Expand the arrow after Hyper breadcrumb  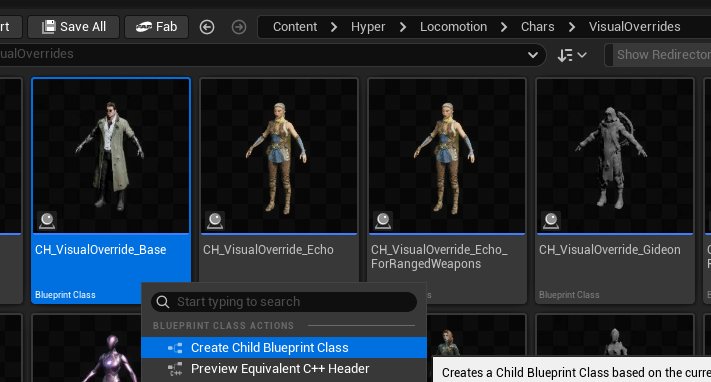403,27
